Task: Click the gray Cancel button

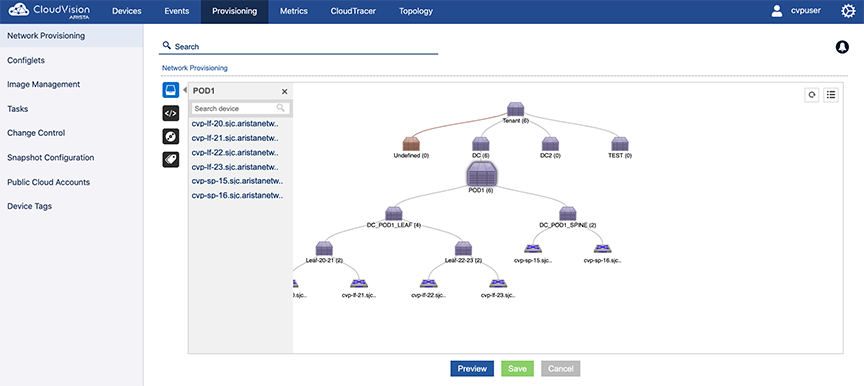Action: click(x=561, y=369)
